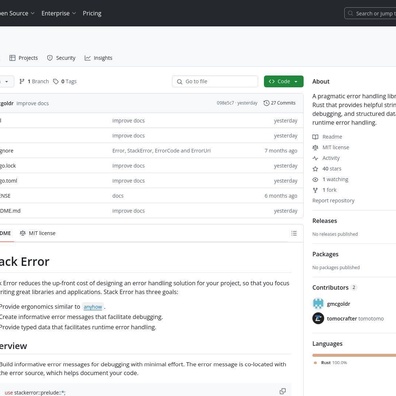Switch to the MIT license tab
Image resolution: width=396 pixels, height=396 pixels.
38,233
